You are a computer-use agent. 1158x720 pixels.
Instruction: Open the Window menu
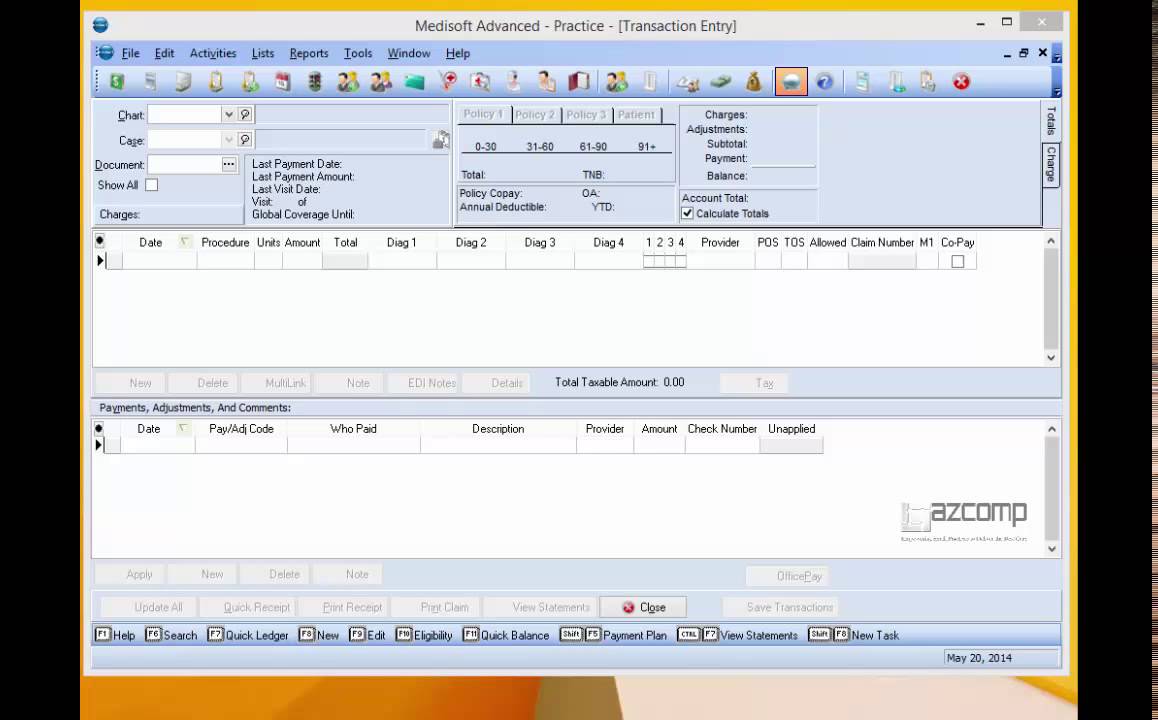coord(408,53)
